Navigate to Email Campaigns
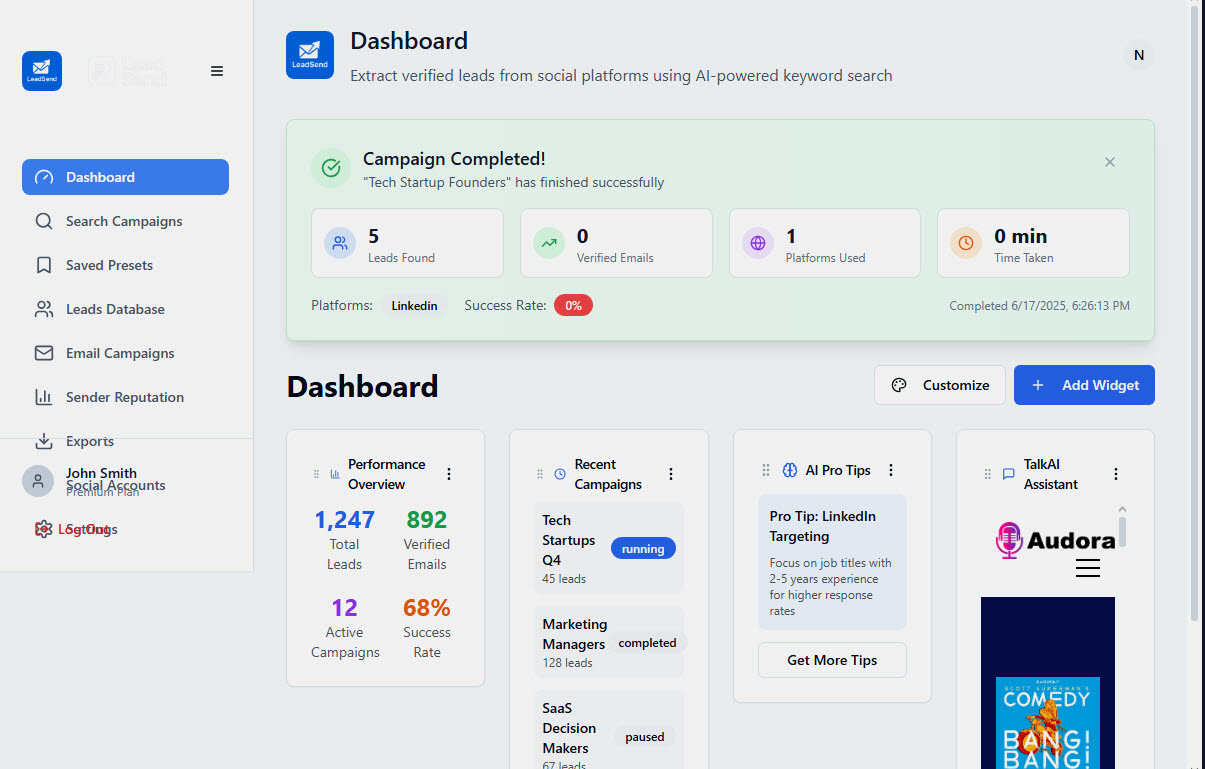The image size is (1205, 769). [125, 353]
